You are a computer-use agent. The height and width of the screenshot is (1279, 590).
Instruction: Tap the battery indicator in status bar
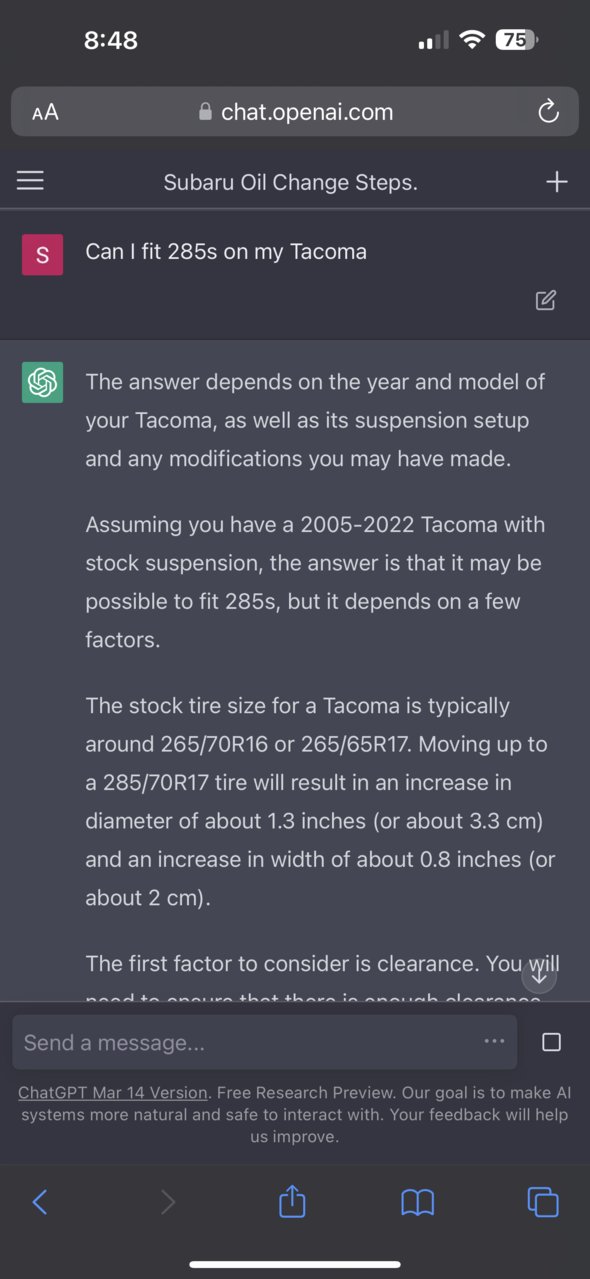tap(516, 40)
